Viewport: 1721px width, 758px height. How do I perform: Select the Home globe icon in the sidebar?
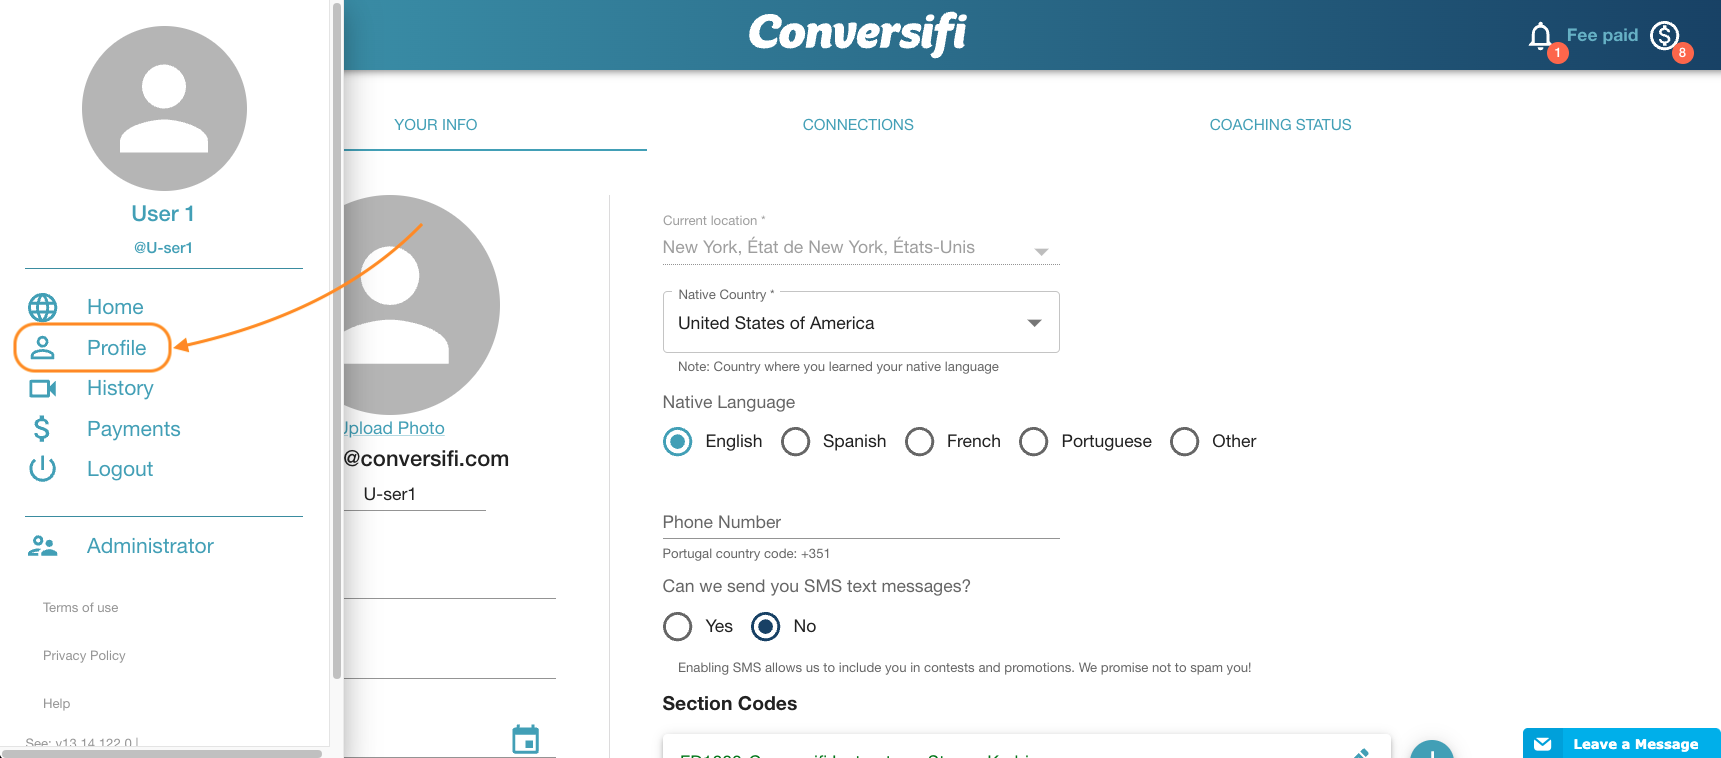pyautogui.click(x=42, y=307)
